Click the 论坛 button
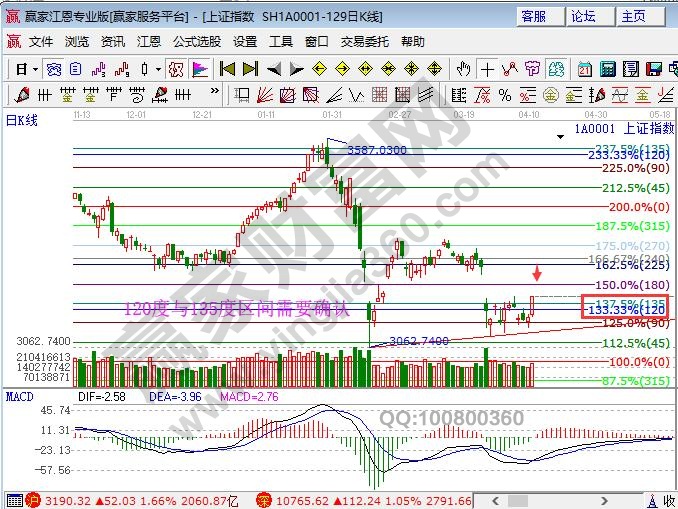 click(583, 16)
